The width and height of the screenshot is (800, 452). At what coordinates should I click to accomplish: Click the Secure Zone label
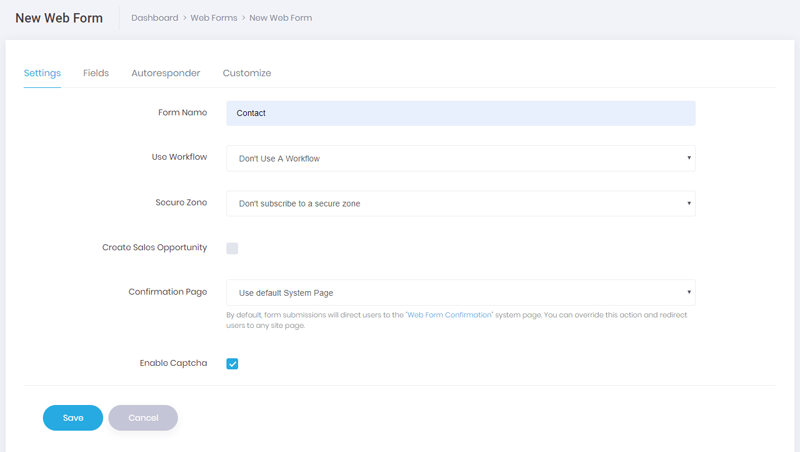pos(181,202)
